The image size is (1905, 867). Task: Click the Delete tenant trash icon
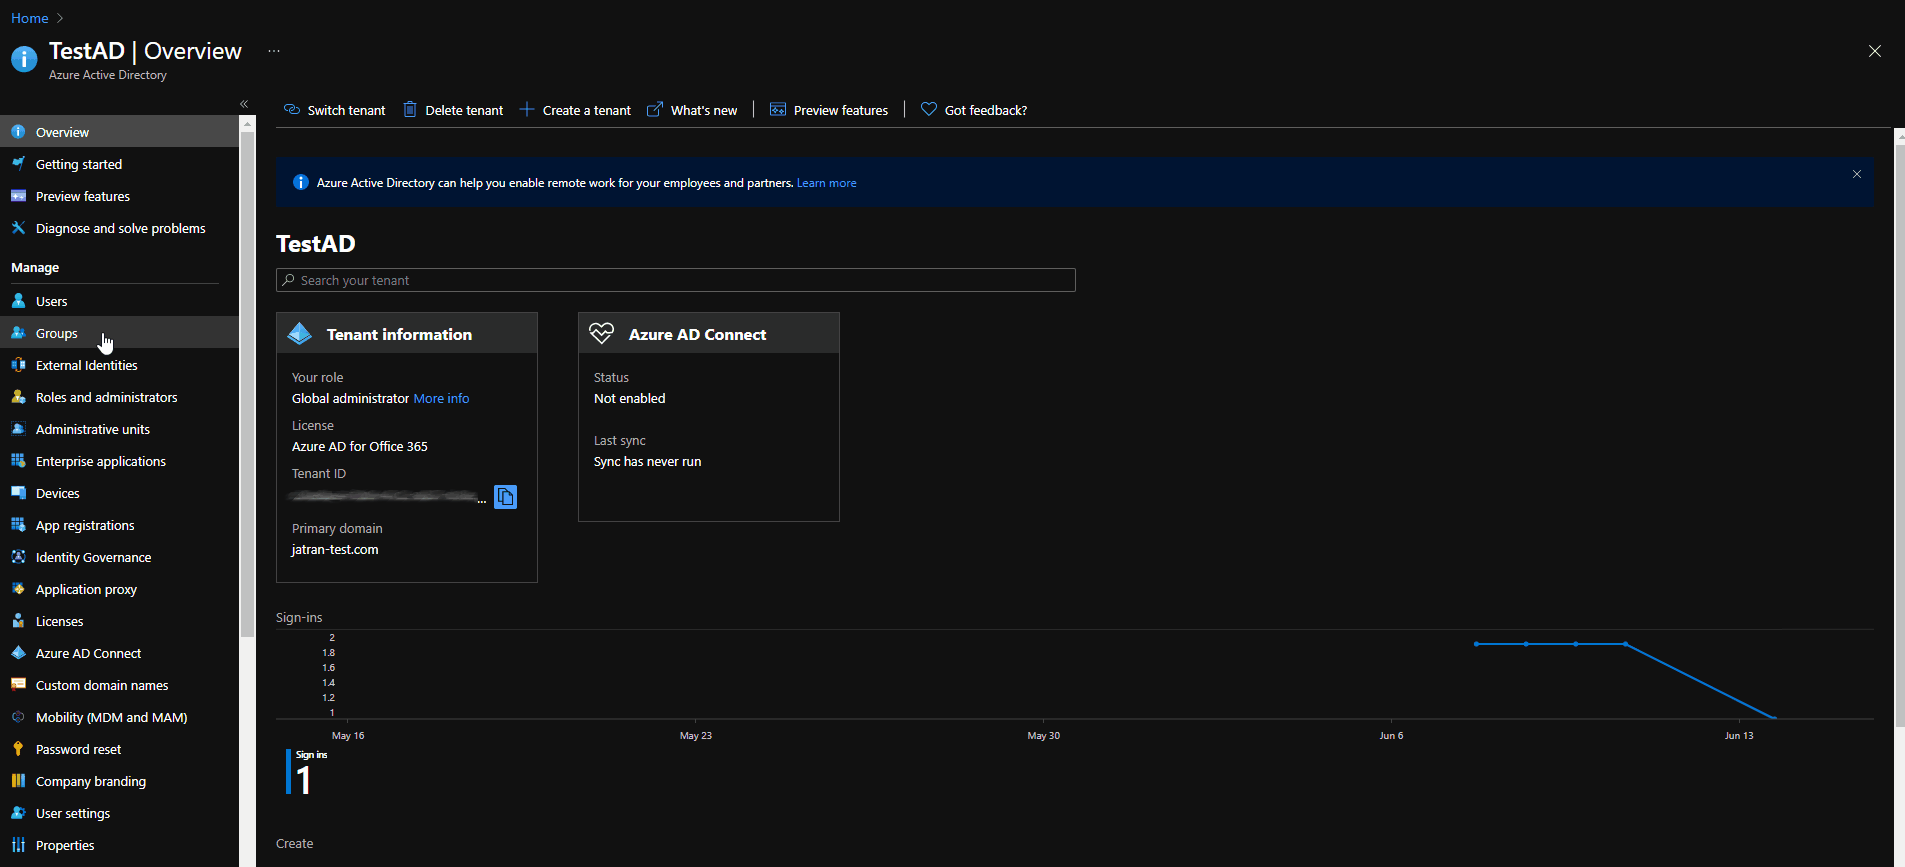point(410,110)
